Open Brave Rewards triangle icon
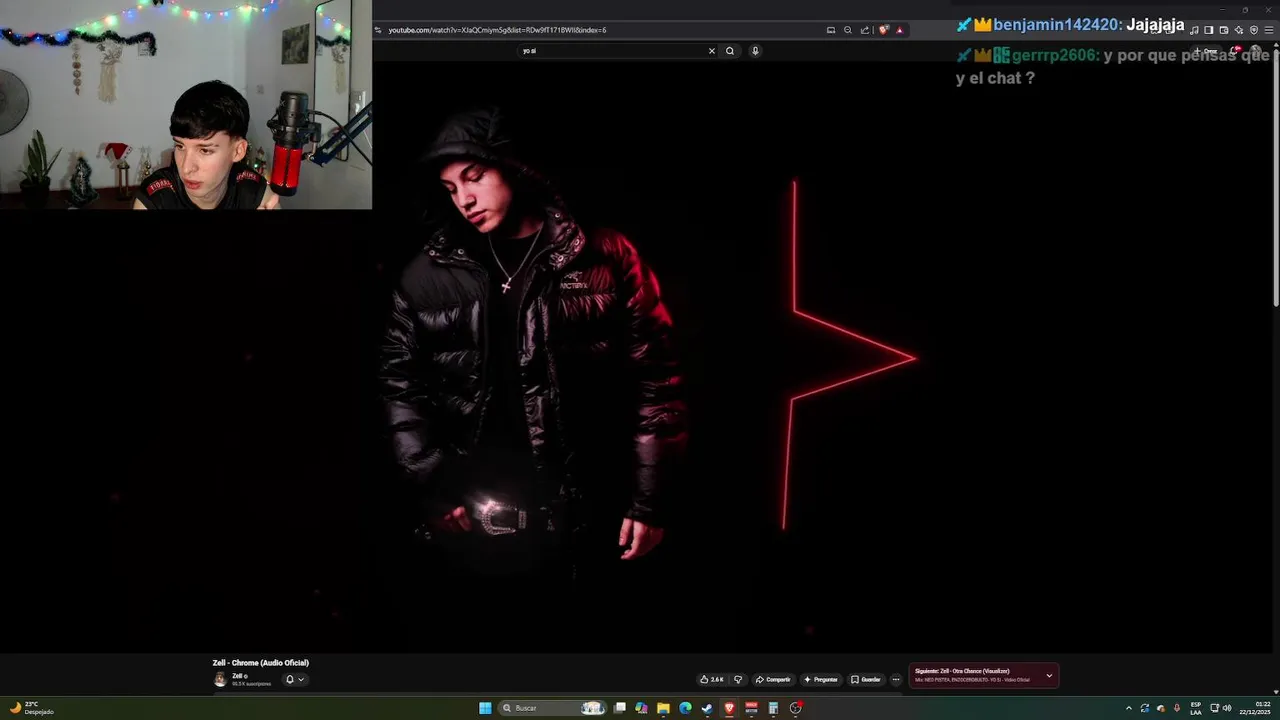1280x720 pixels. pos(899,30)
